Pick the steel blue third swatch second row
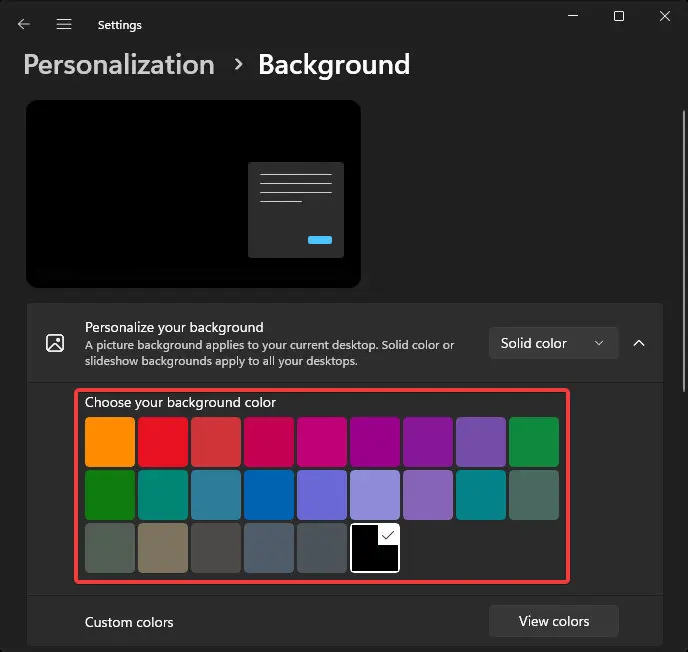The width and height of the screenshot is (688, 652). [x=216, y=495]
